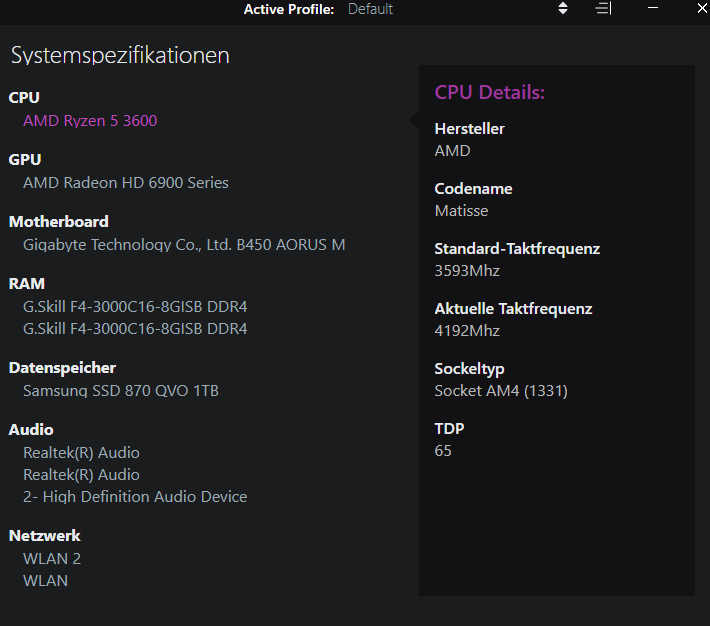The height and width of the screenshot is (626, 710).
Task: Click the CPU section label
Action: (24, 97)
